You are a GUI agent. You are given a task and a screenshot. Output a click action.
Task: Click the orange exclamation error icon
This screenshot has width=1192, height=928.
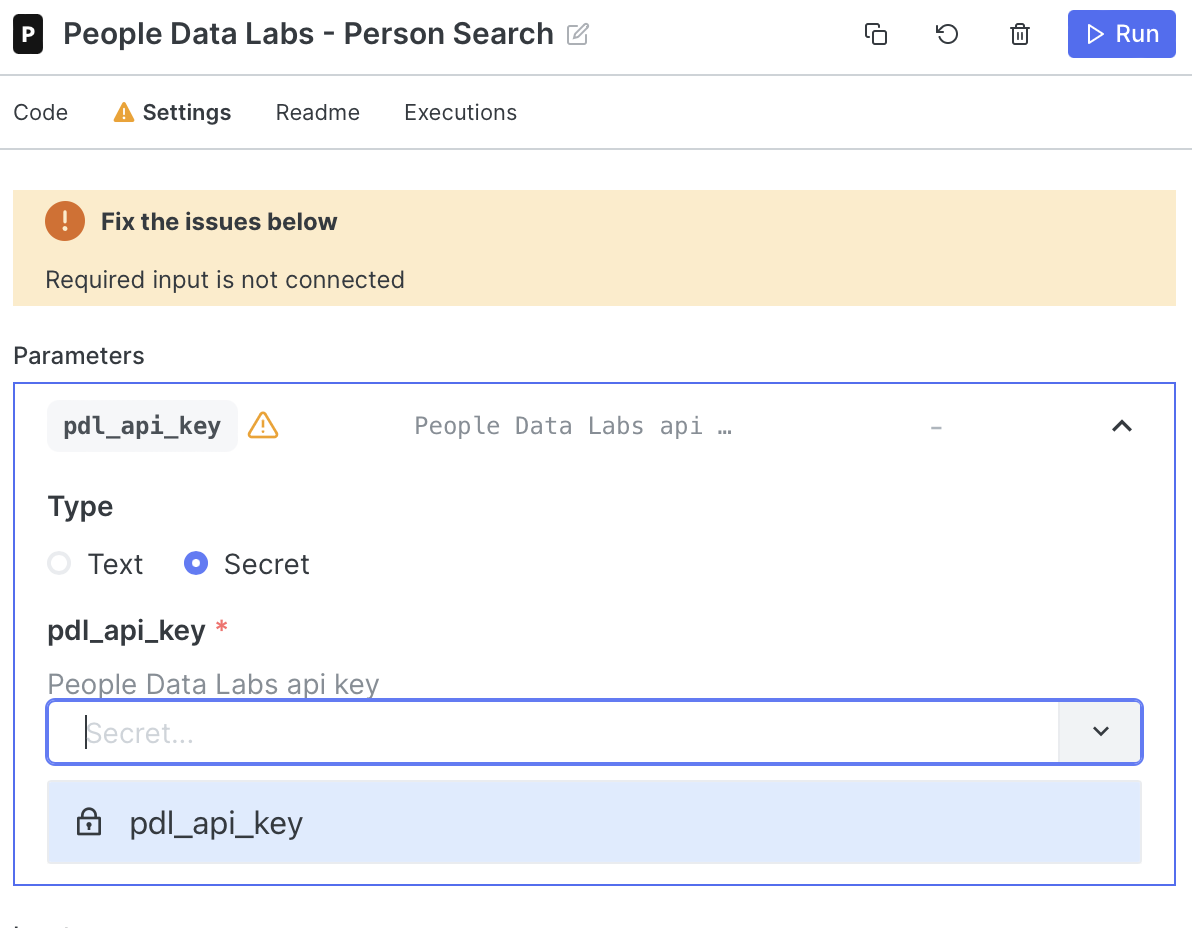pyautogui.click(x=65, y=221)
